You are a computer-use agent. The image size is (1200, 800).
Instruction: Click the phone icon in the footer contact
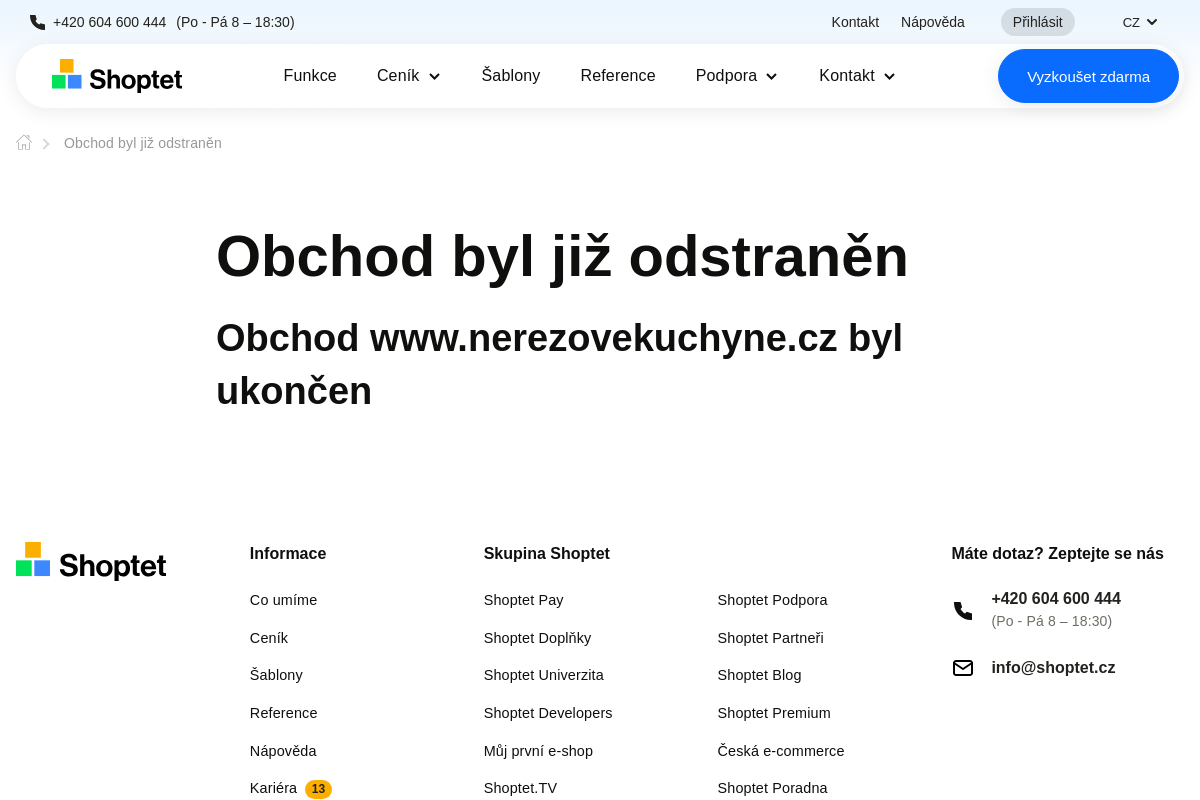point(962,610)
